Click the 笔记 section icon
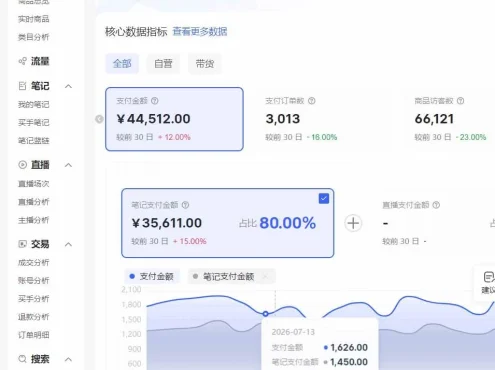This screenshot has width=495, height=370. click(x=22, y=86)
